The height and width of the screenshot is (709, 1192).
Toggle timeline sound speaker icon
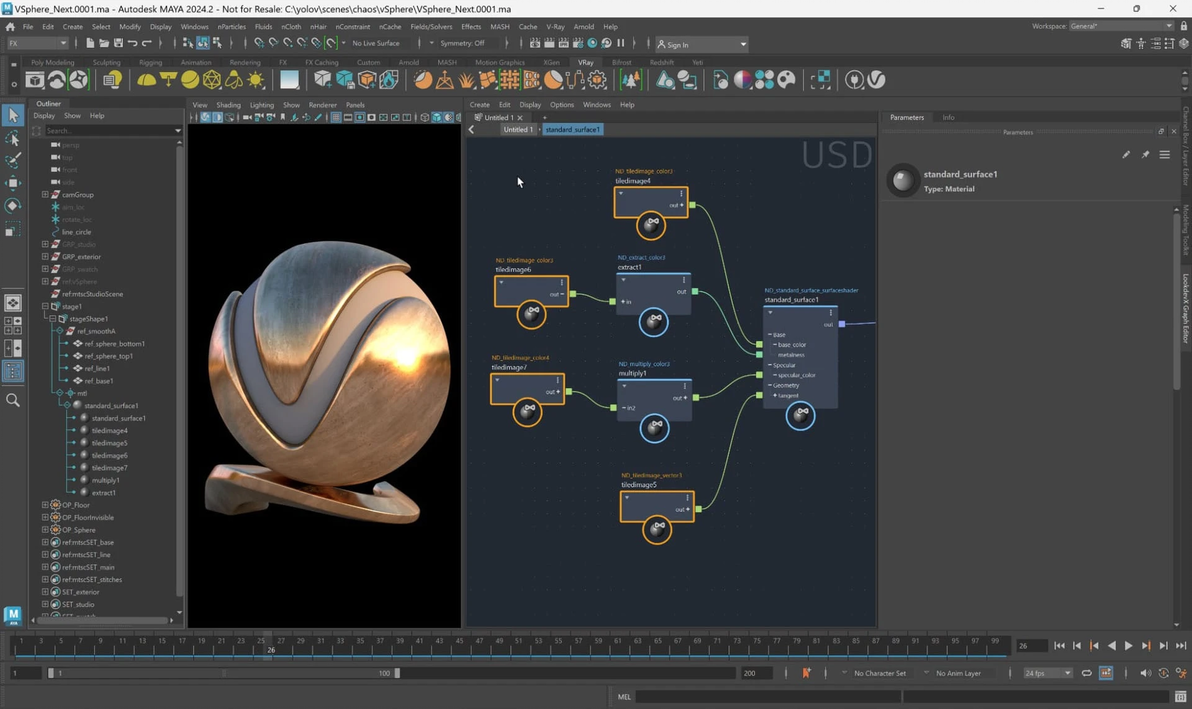click(x=1146, y=673)
